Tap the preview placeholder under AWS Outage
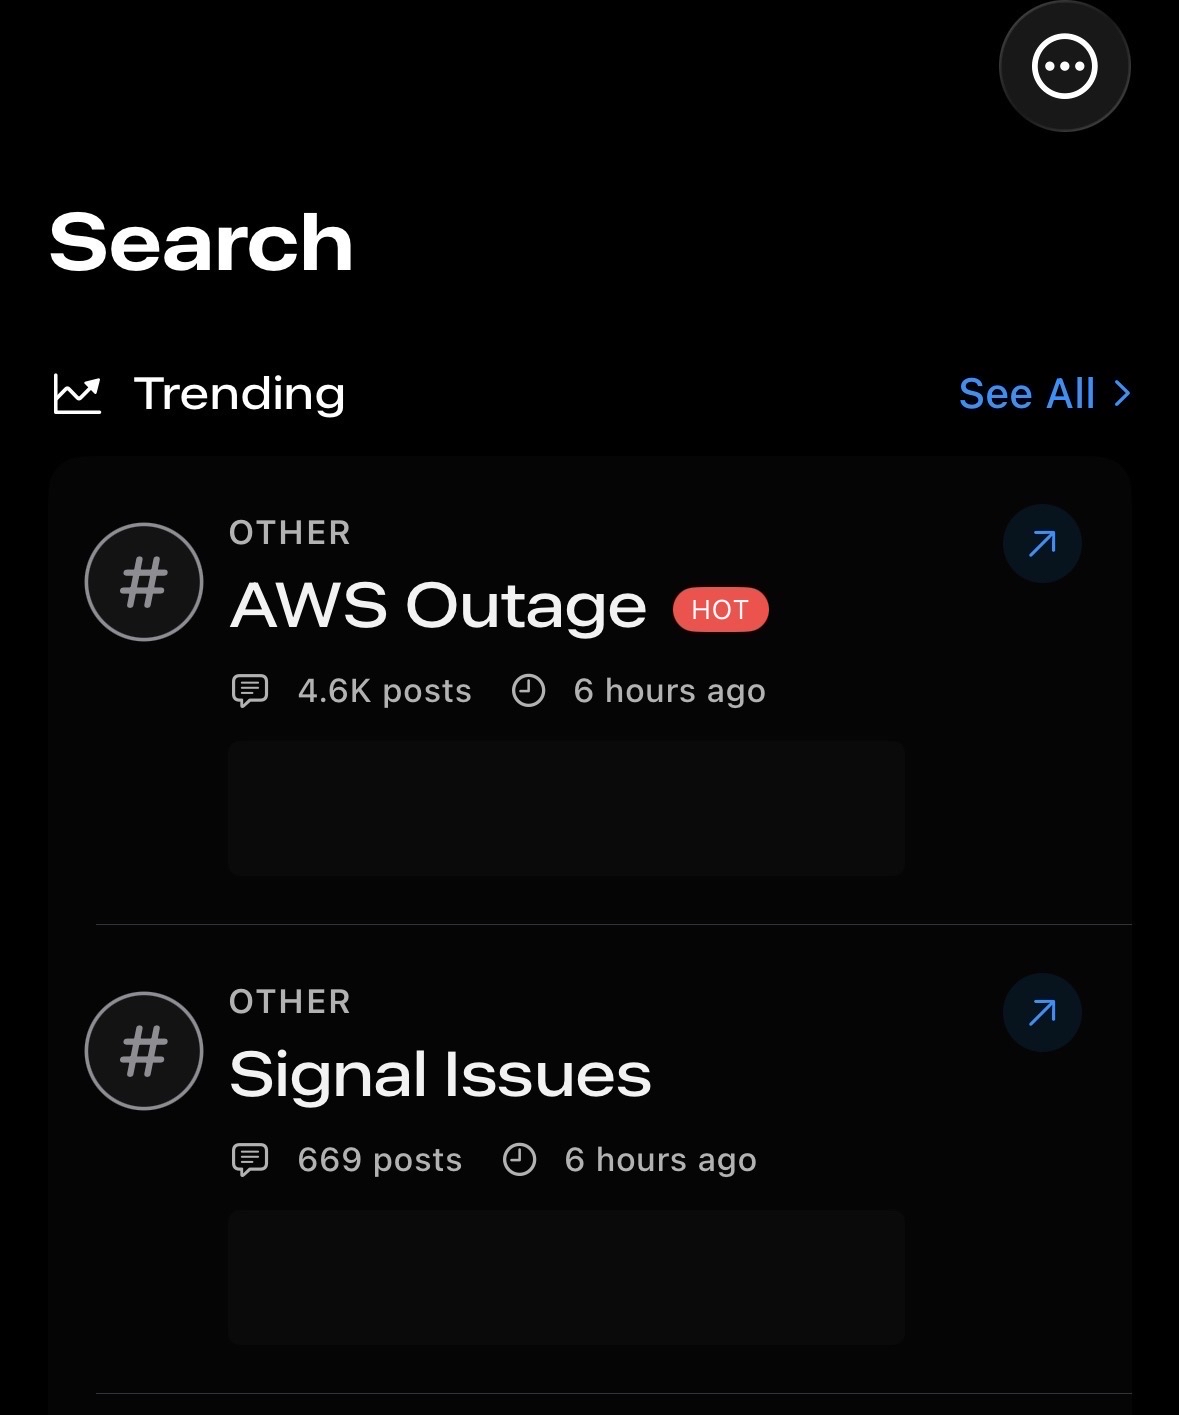The height and width of the screenshot is (1415, 1179). [566, 808]
